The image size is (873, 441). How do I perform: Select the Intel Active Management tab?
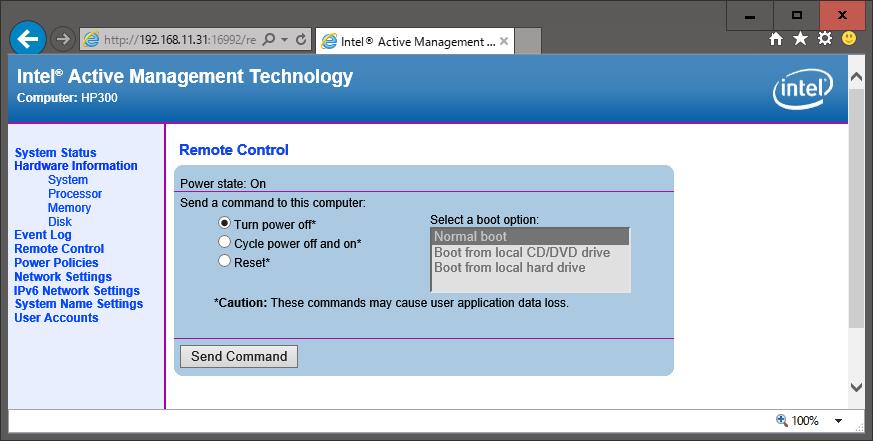click(x=415, y=41)
